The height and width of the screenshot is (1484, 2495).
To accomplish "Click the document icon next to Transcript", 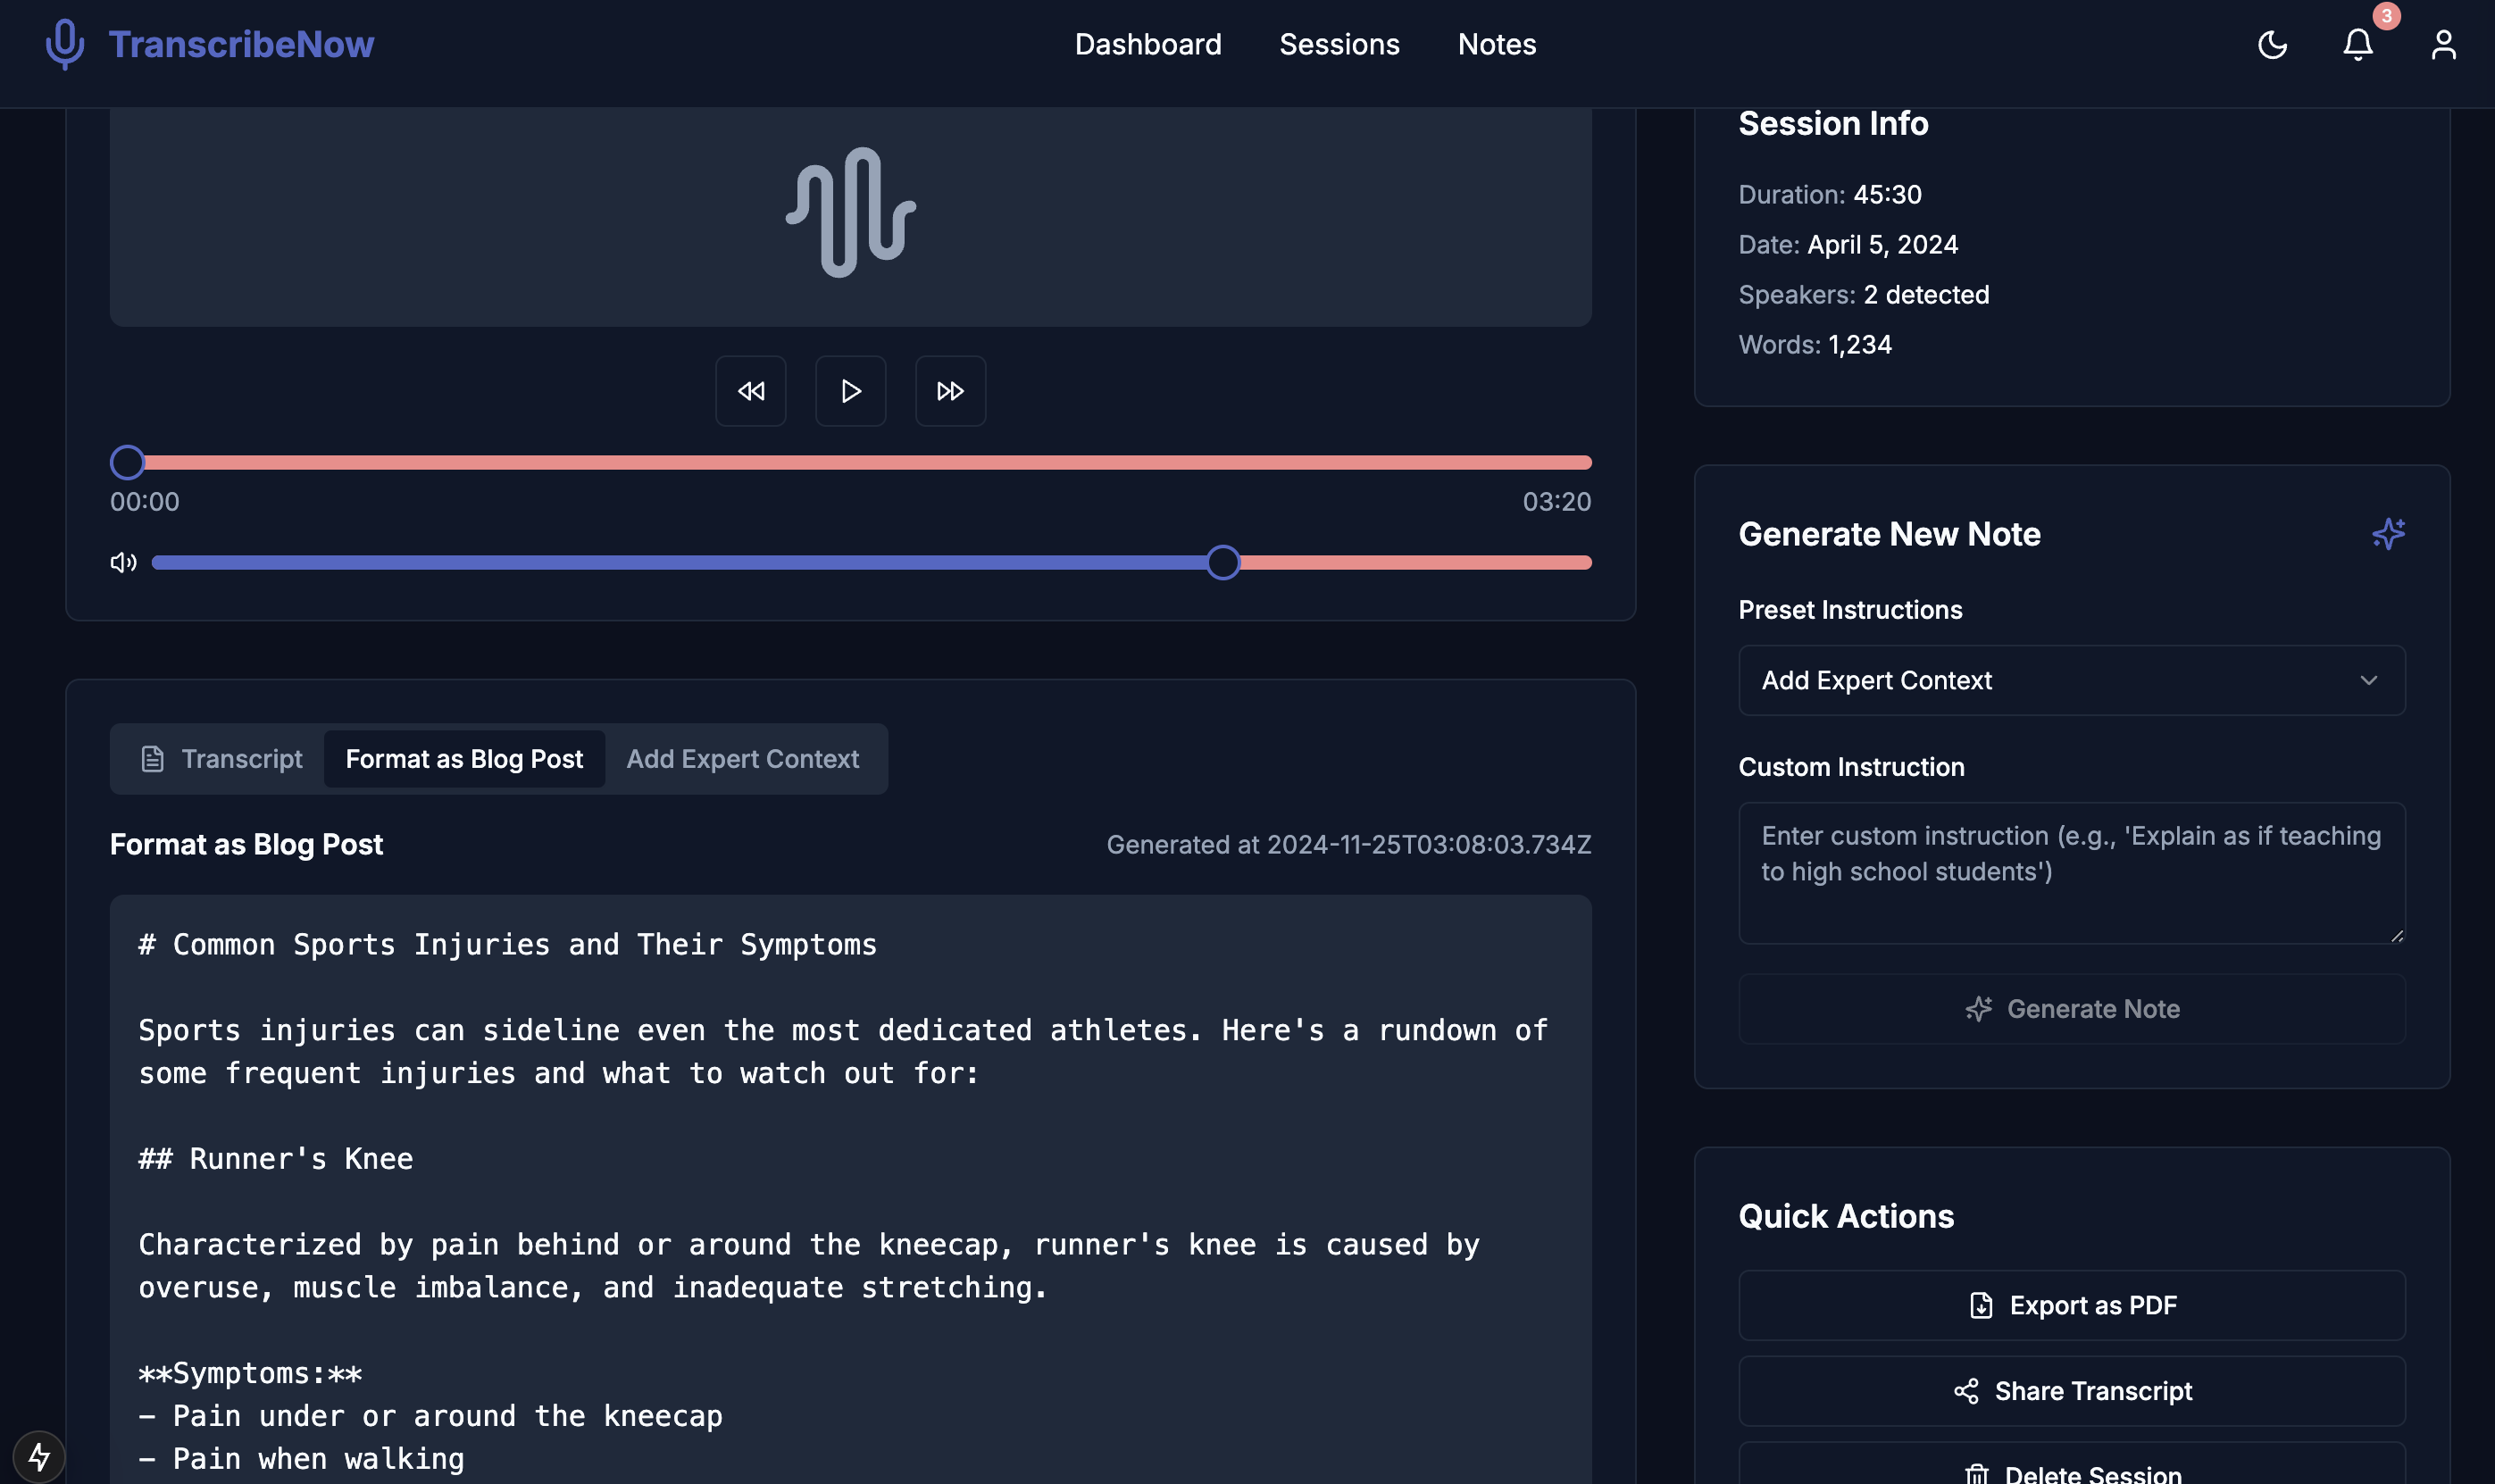I will coord(153,758).
